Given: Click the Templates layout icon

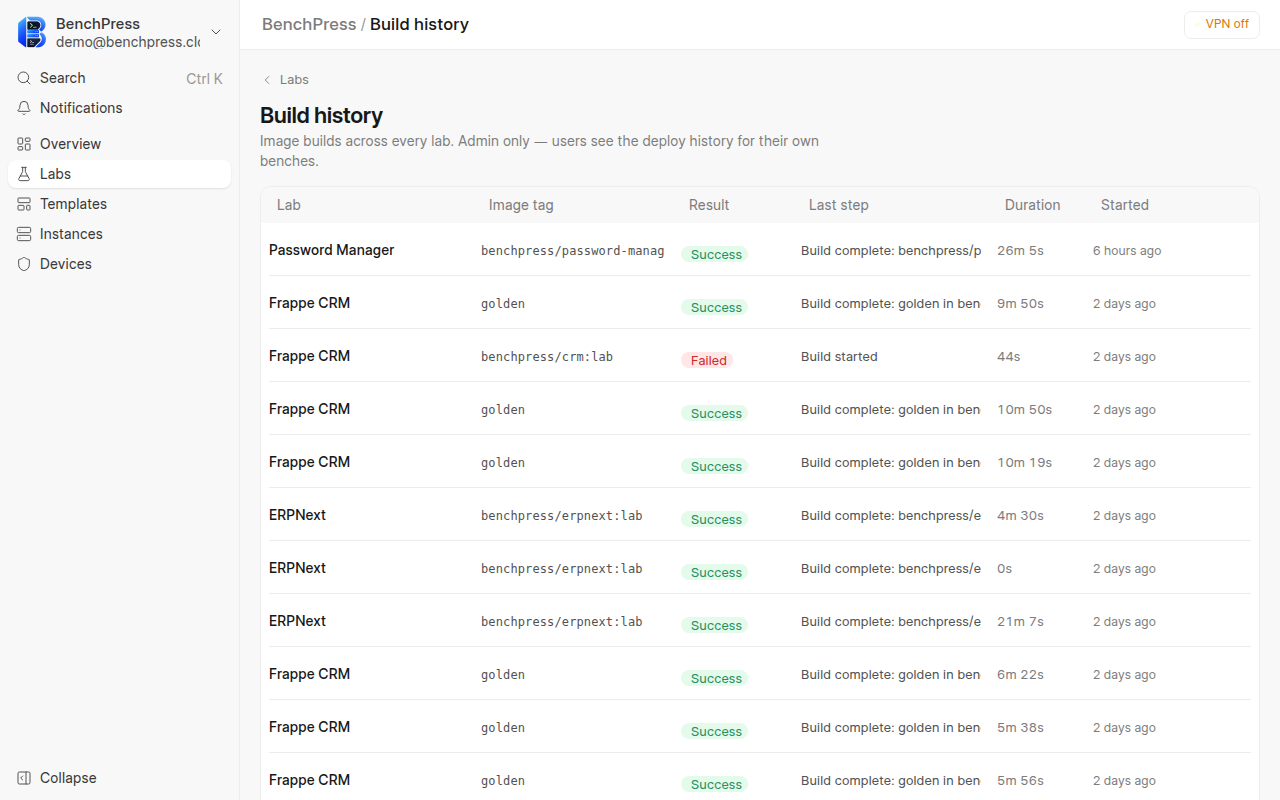Looking at the screenshot, I should click(x=24, y=204).
